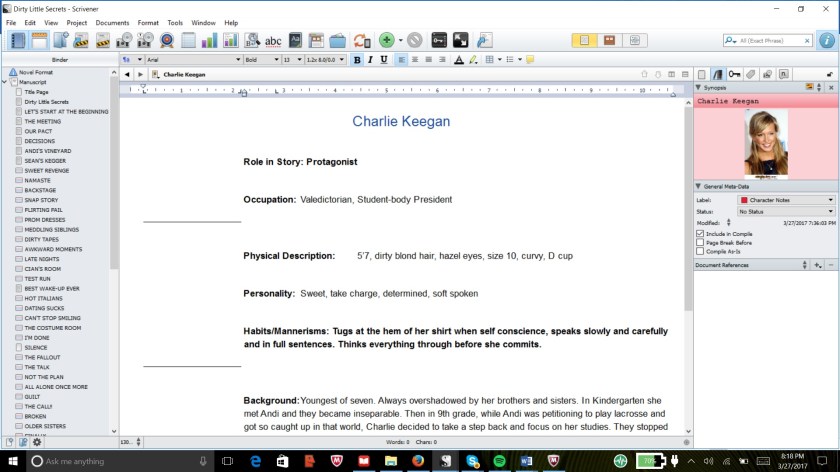The image size is (840, 472).
Task: Click the Project Targets bullseye icon
Action: click(167, 40)
